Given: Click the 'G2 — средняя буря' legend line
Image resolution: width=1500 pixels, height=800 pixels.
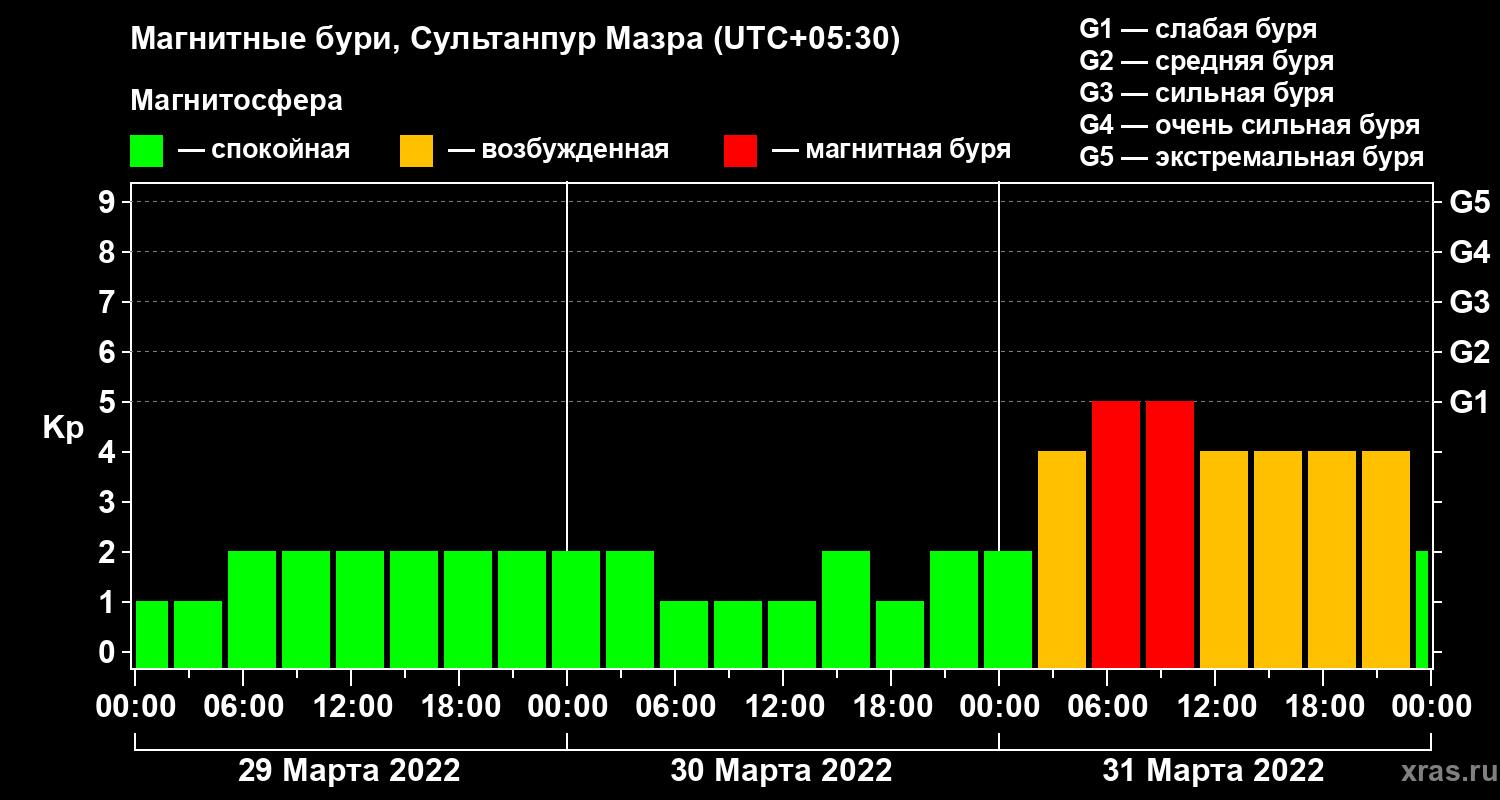Looking at the screenshot, I should 1206,61.
